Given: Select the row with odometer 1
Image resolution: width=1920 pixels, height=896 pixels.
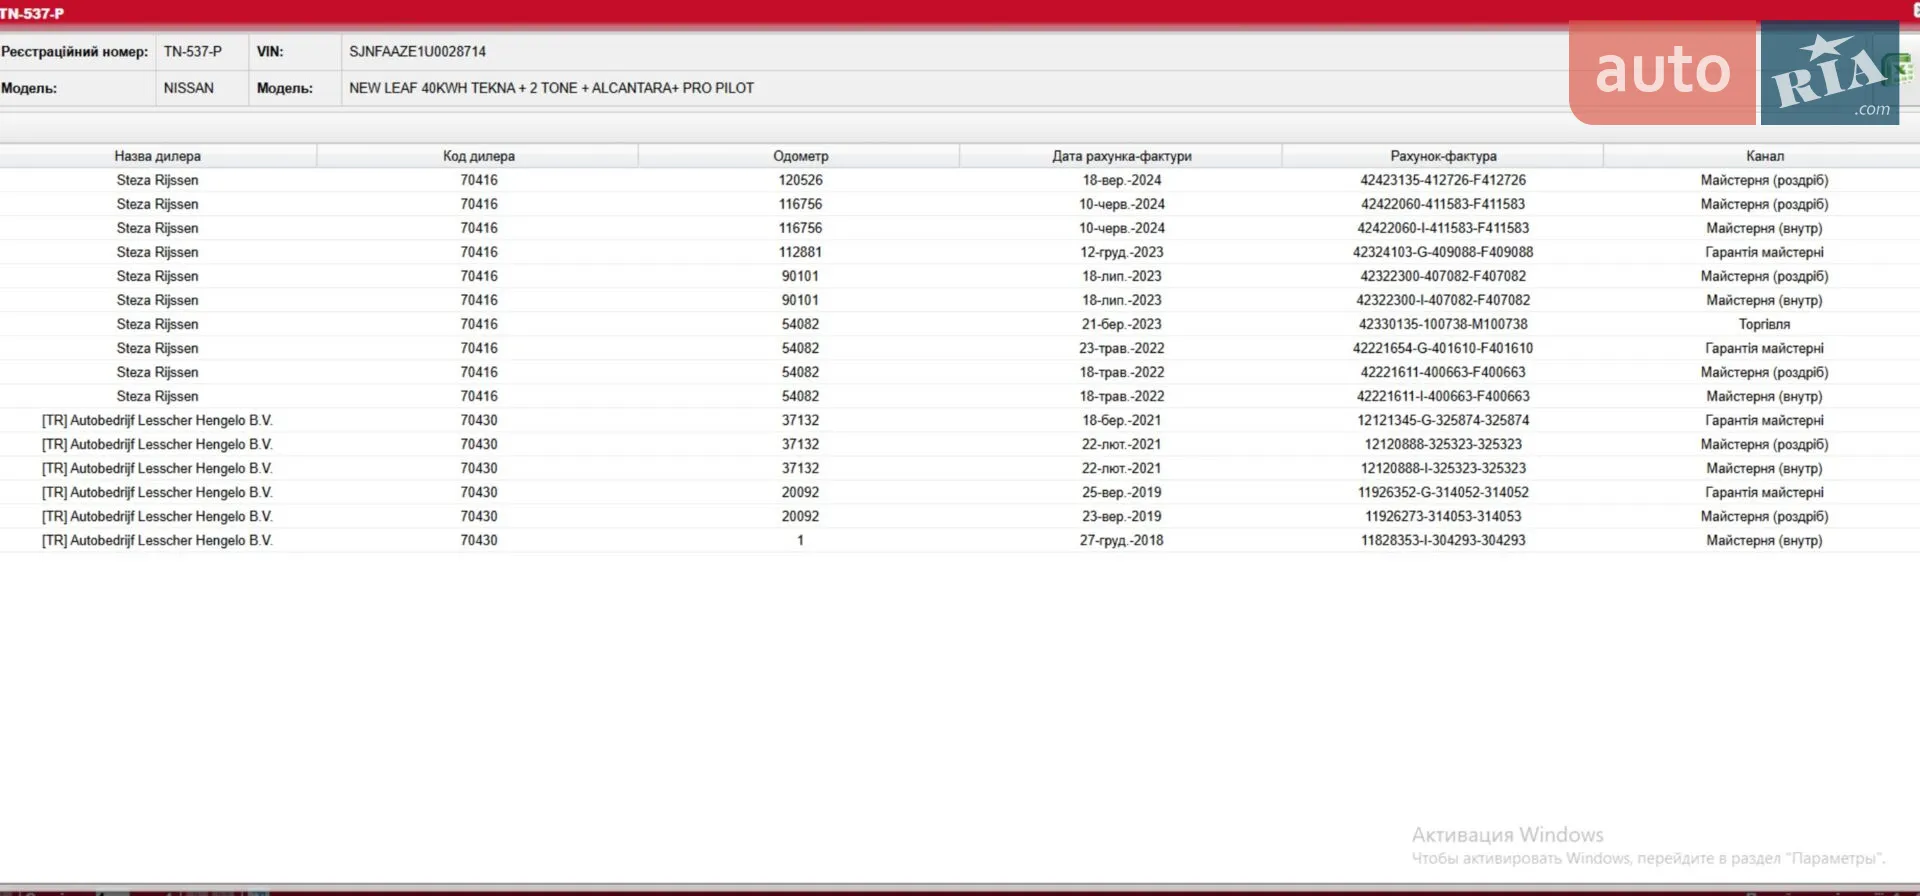Looking at the screenshot, I should (x=960, y=540).
